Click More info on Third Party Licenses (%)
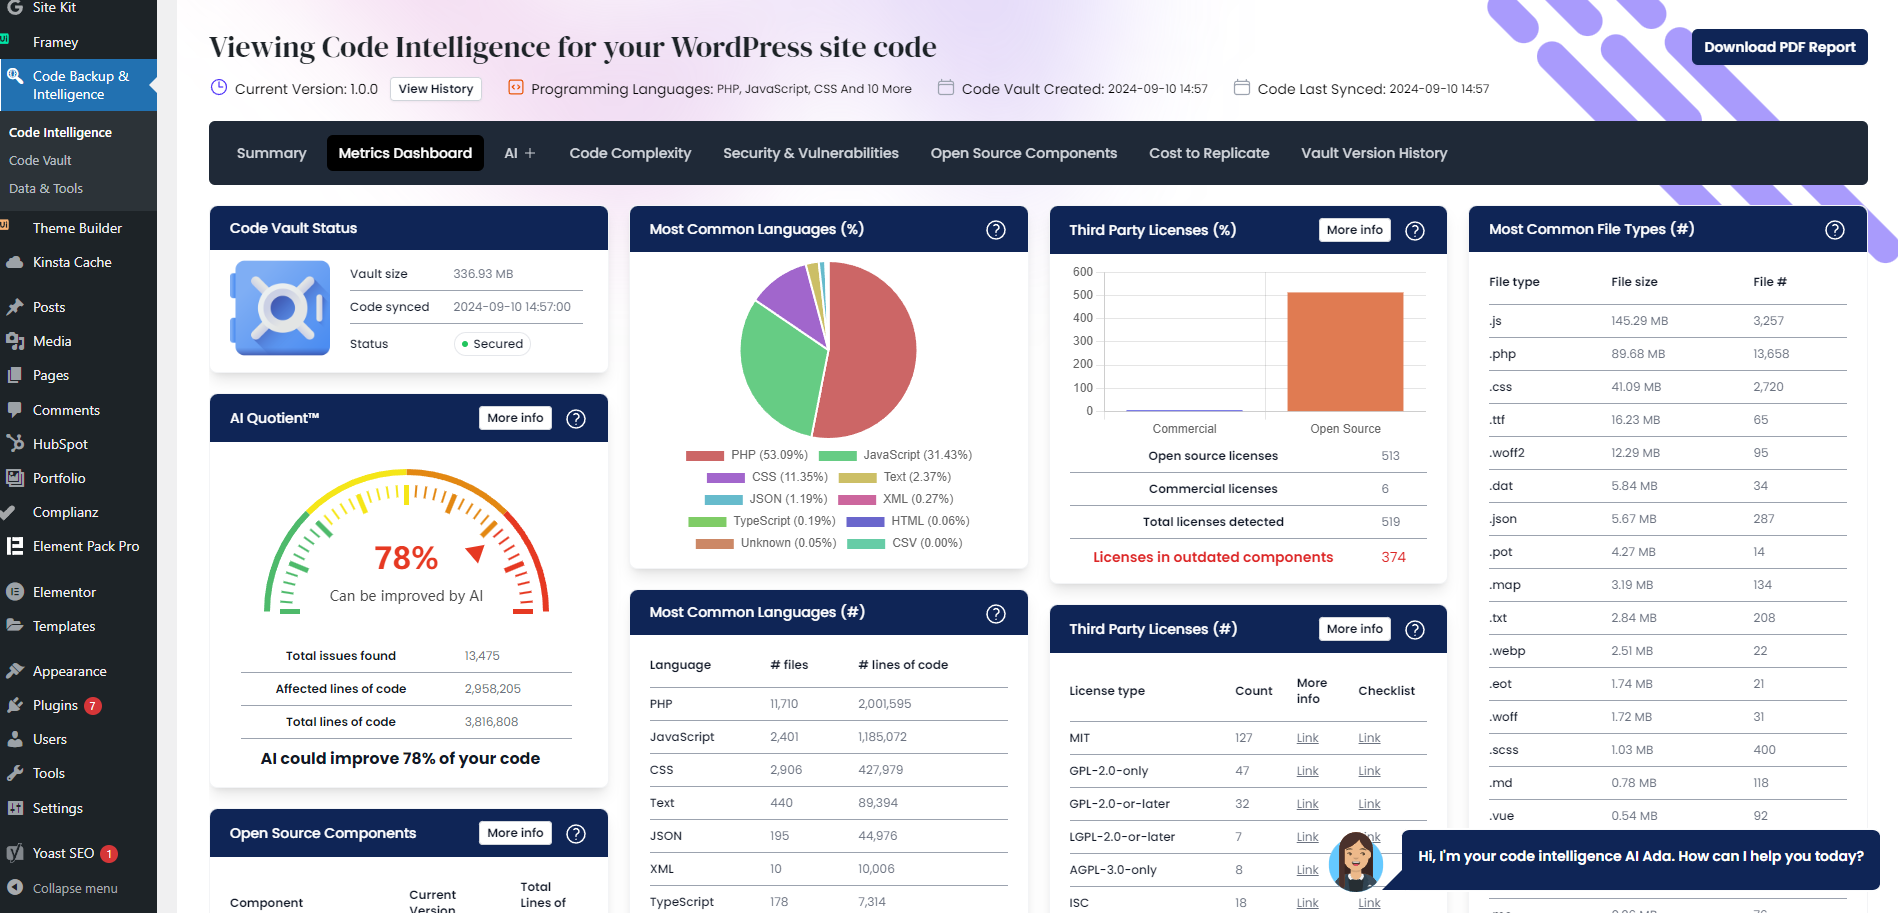 1355,230
